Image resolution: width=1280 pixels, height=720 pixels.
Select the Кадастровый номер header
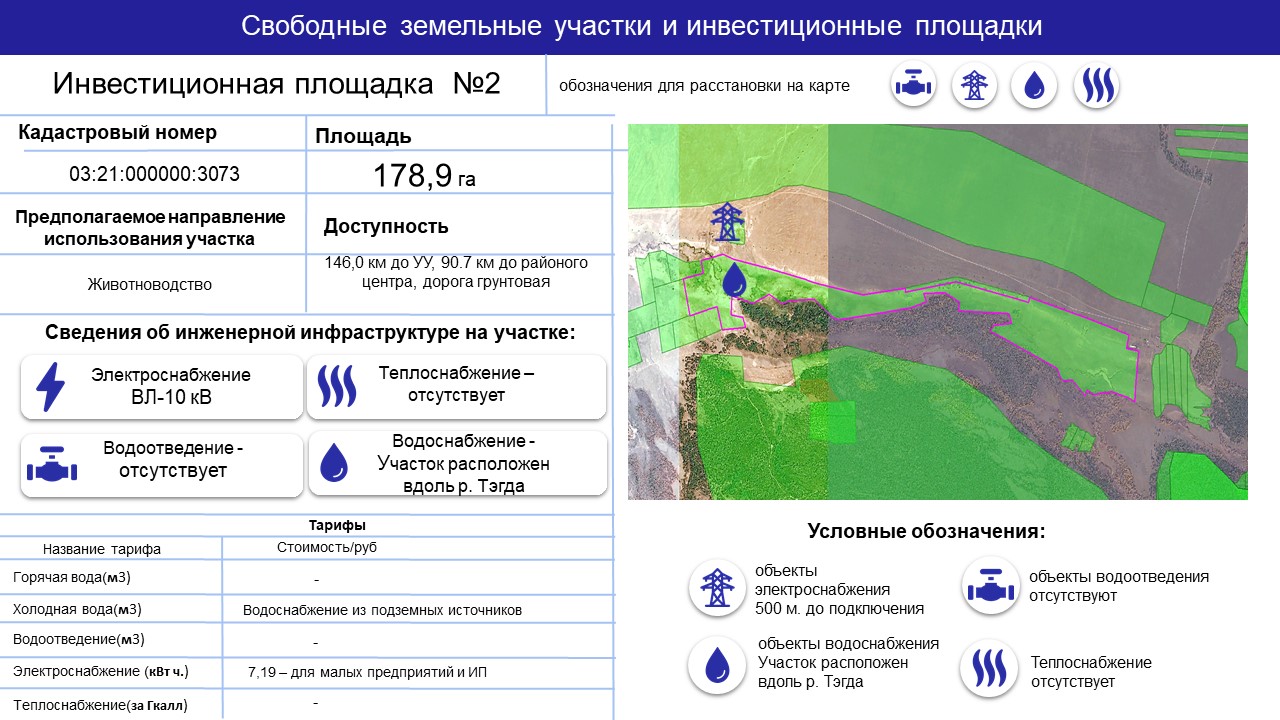118,133
